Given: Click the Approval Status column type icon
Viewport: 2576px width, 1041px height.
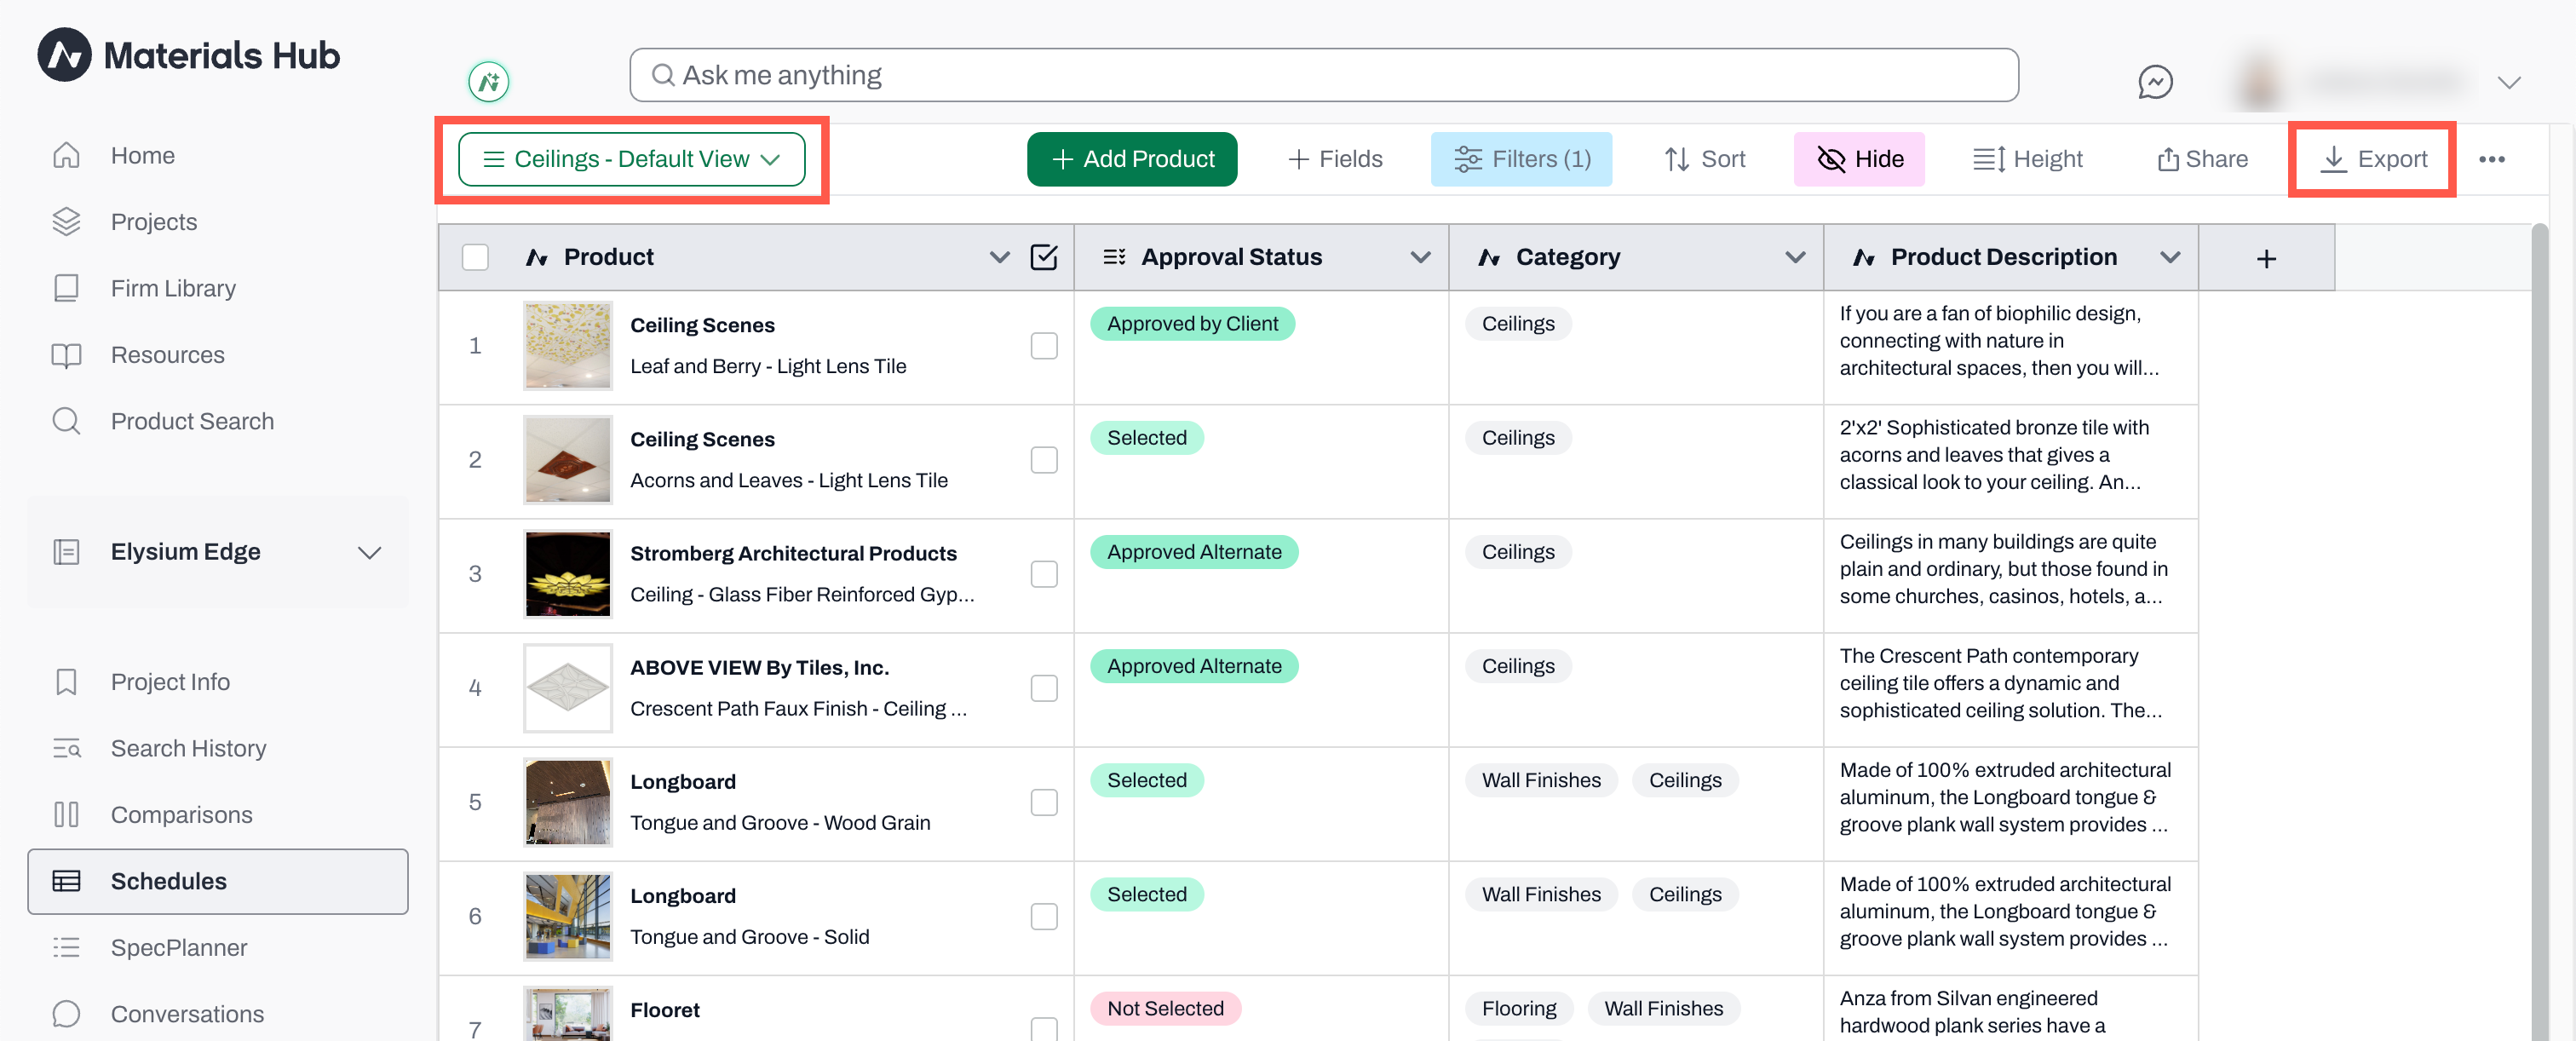Looking at the screenshot, I should coord(1114,257).
